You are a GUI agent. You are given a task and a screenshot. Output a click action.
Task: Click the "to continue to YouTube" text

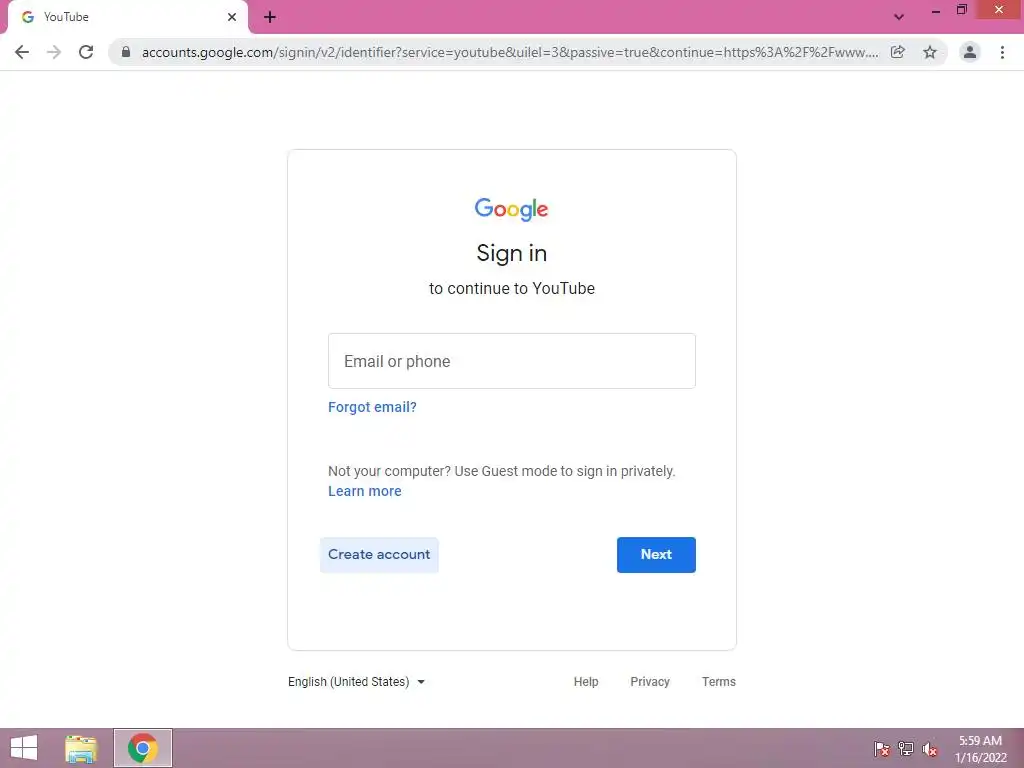tap(511, 289)
